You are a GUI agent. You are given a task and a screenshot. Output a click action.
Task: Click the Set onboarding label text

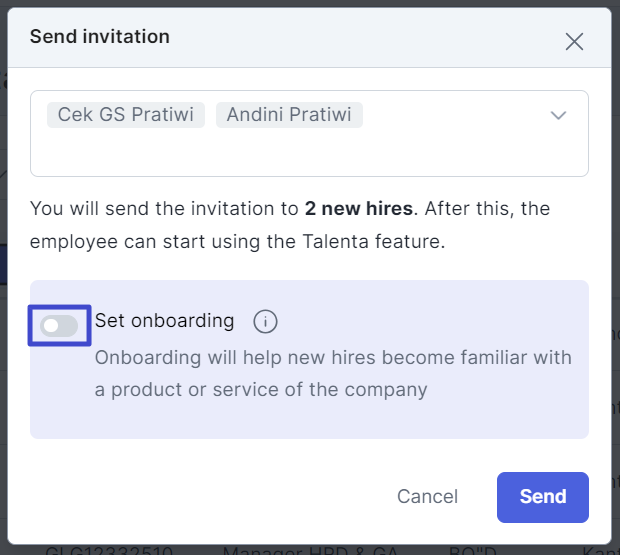coord(164,321)
